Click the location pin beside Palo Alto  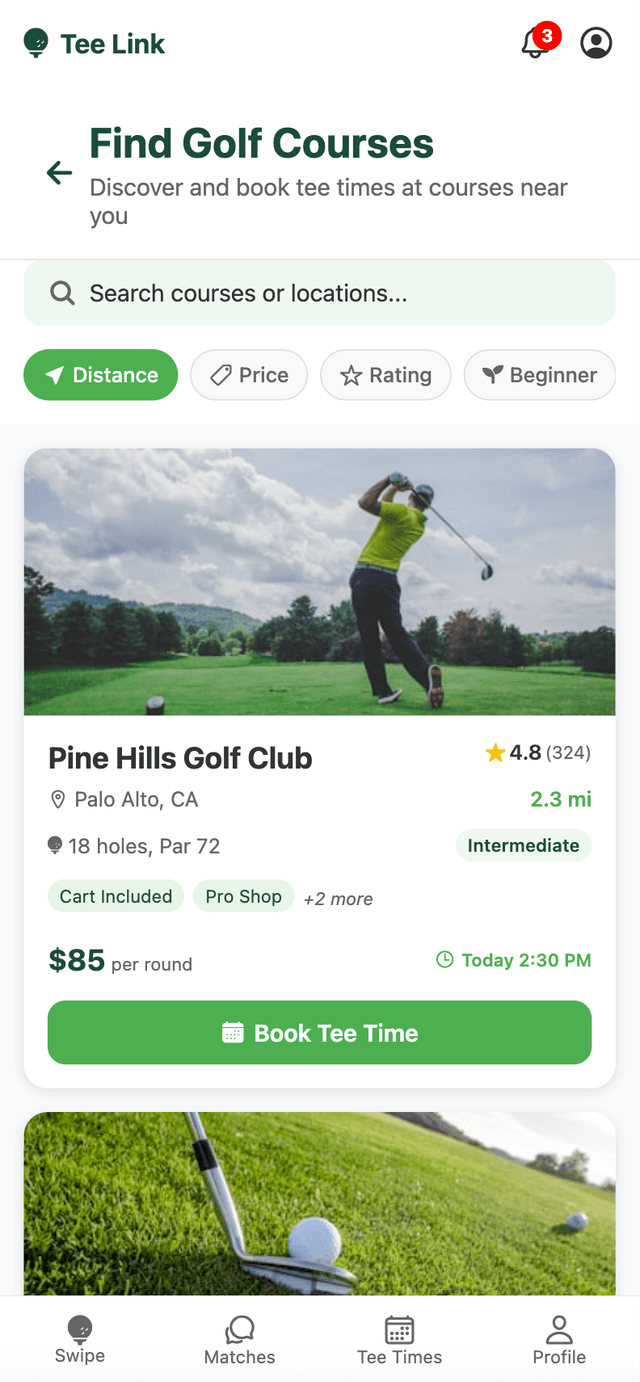coord(57,799)
